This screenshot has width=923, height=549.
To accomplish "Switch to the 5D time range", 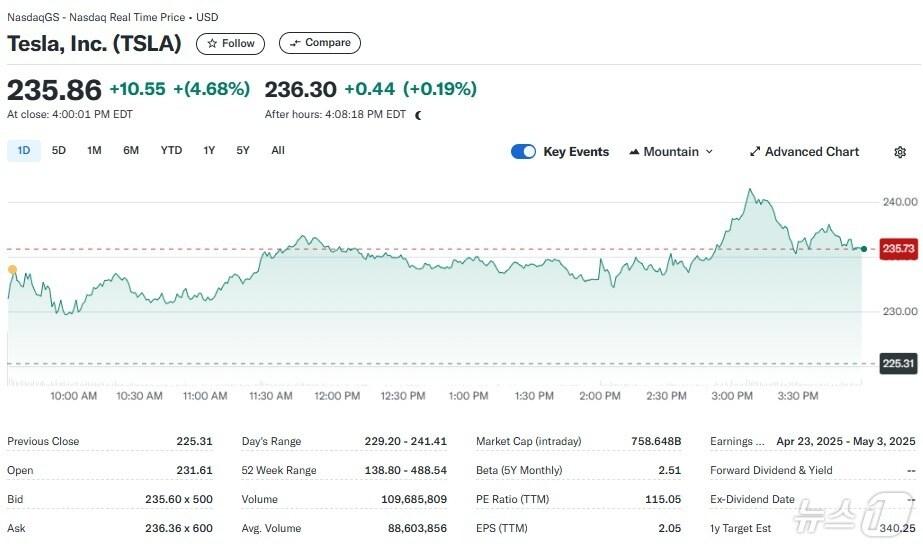I will point(59,151).
